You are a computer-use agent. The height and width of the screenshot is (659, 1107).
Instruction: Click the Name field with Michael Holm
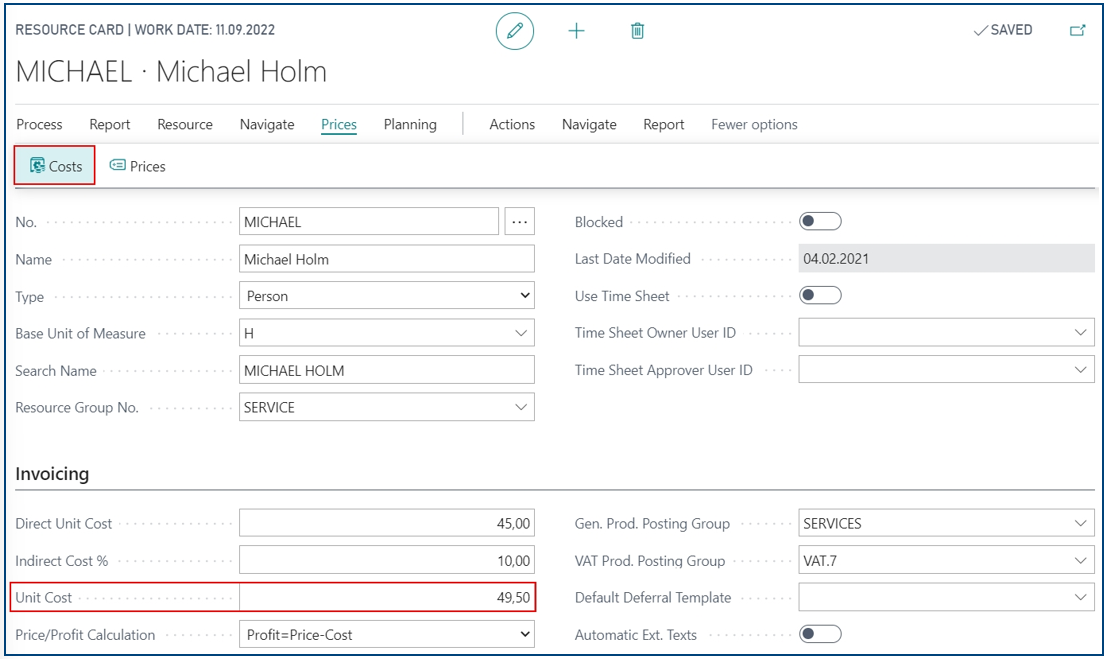(387, 259)
